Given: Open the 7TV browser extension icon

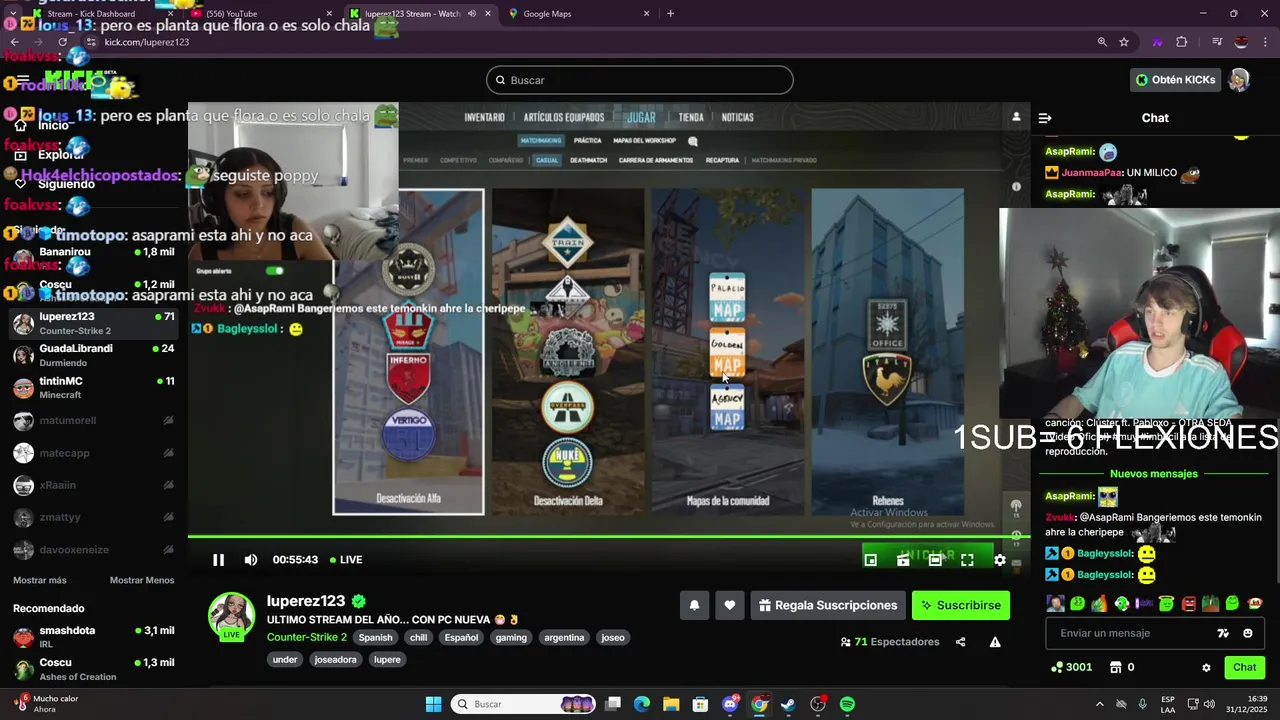Looking at the screenshot, I should click(x=1158, y=42).
